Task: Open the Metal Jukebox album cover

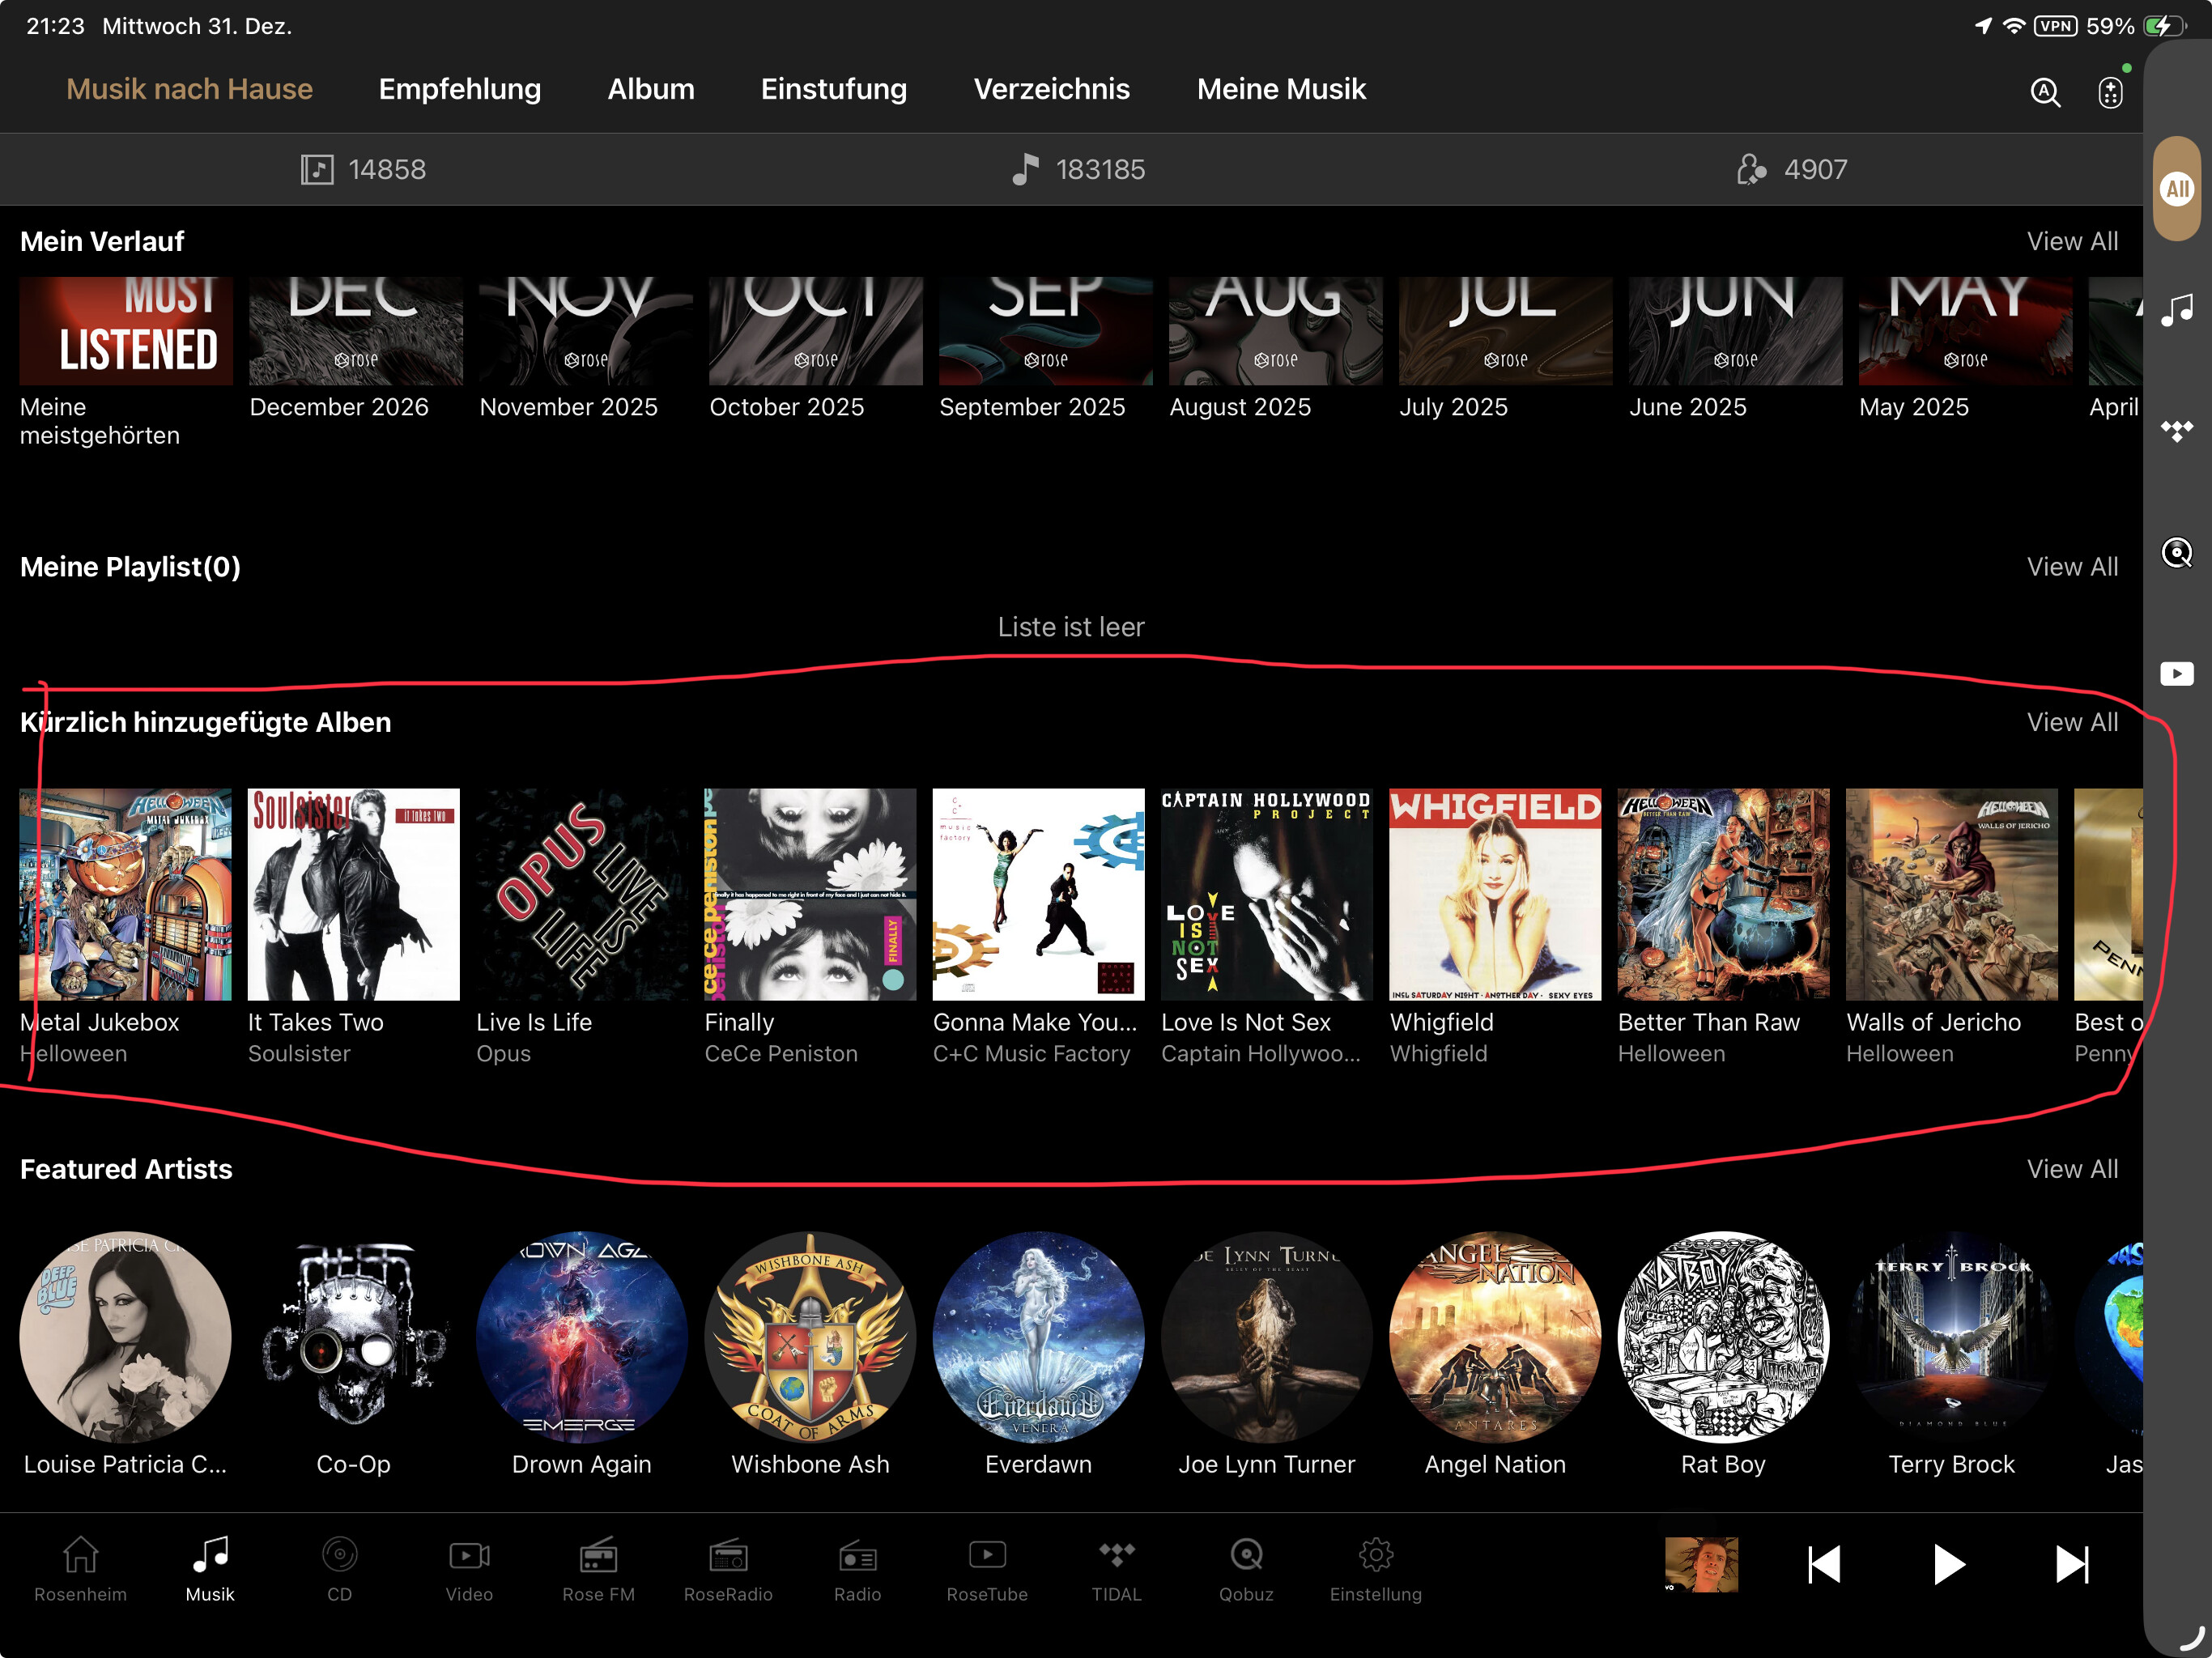Action: pyautogui.click(x=126, y=894)
